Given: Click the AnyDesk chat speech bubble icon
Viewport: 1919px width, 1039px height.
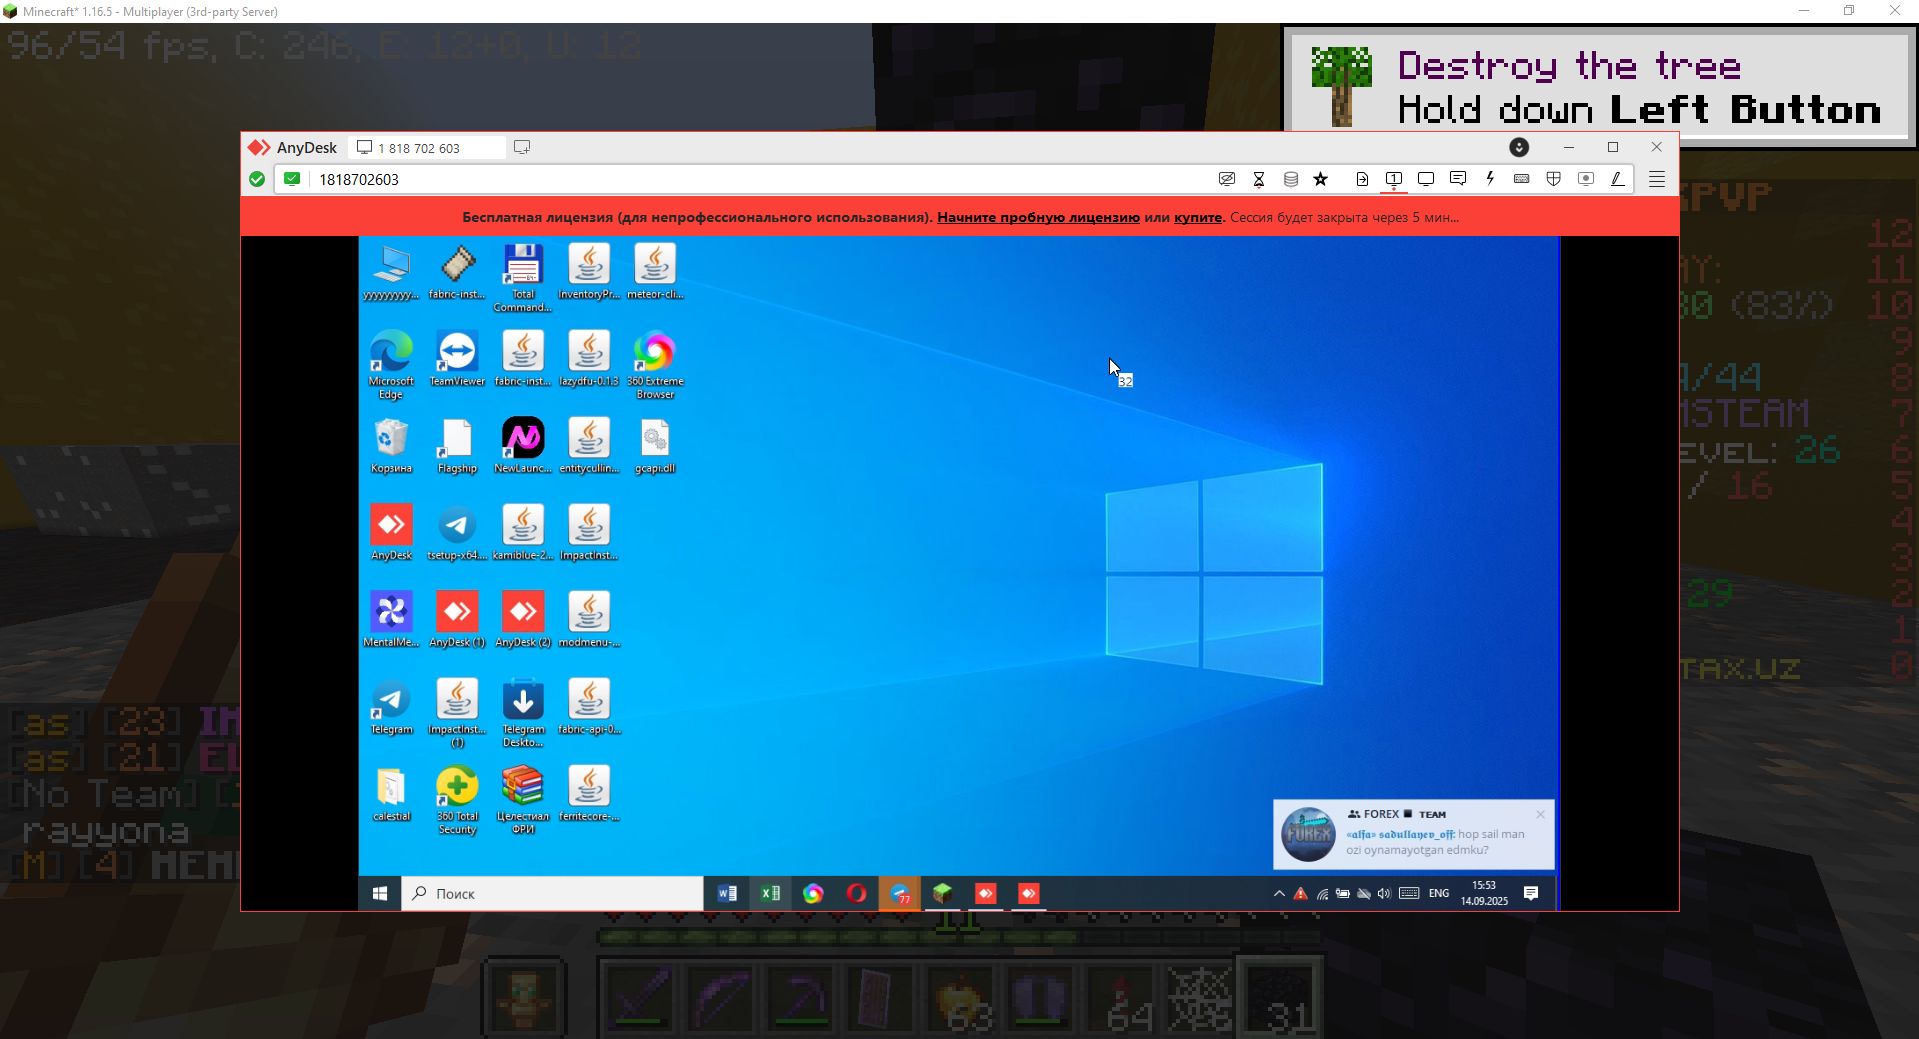Looking at the screenshot, I should tap(1458, 179).
